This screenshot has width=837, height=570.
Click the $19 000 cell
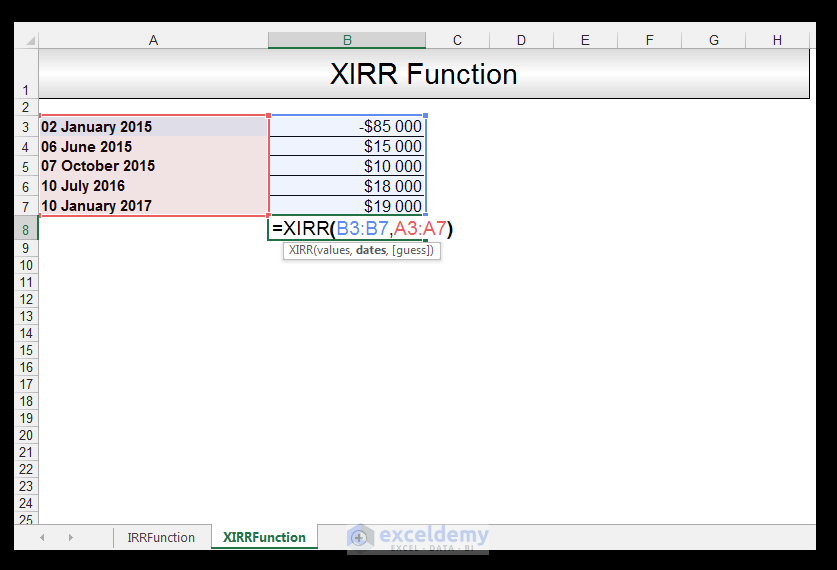coord(347,205)
